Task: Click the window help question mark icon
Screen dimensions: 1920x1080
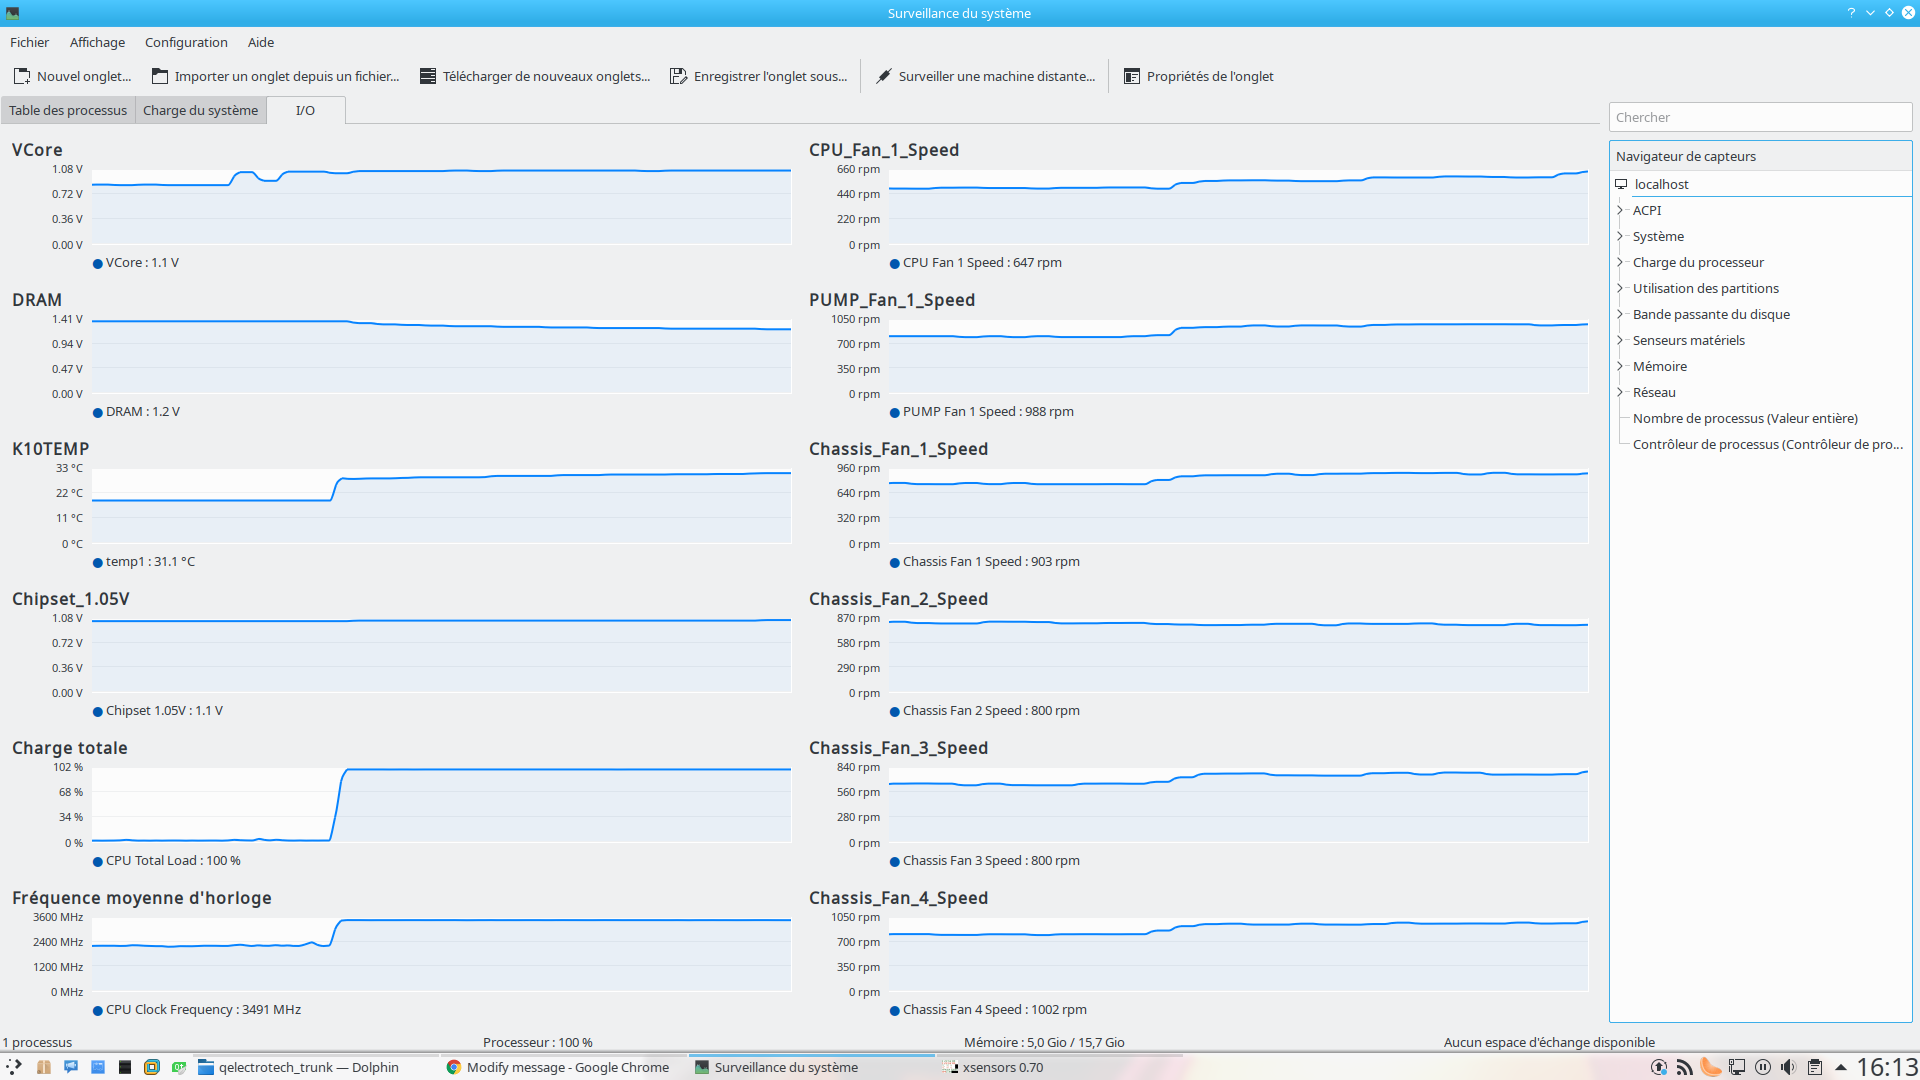Action: (x=1851, y=13)
